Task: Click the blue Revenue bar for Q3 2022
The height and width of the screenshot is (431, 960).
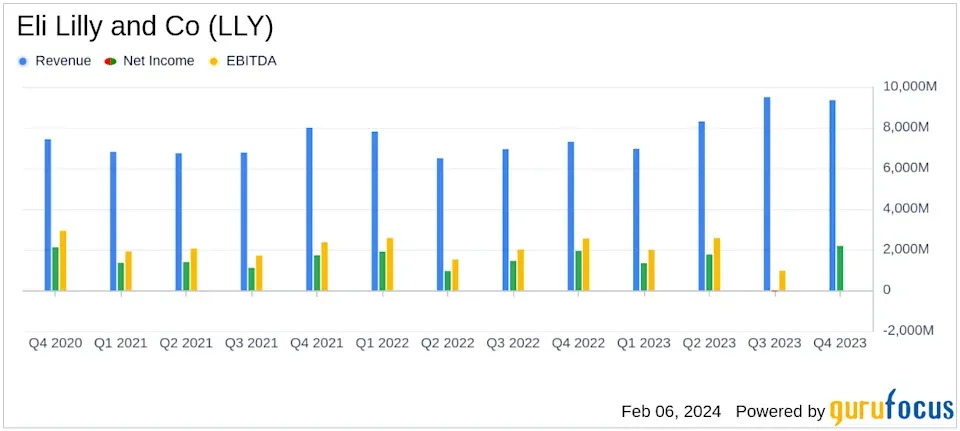Action: pos(506,220)
